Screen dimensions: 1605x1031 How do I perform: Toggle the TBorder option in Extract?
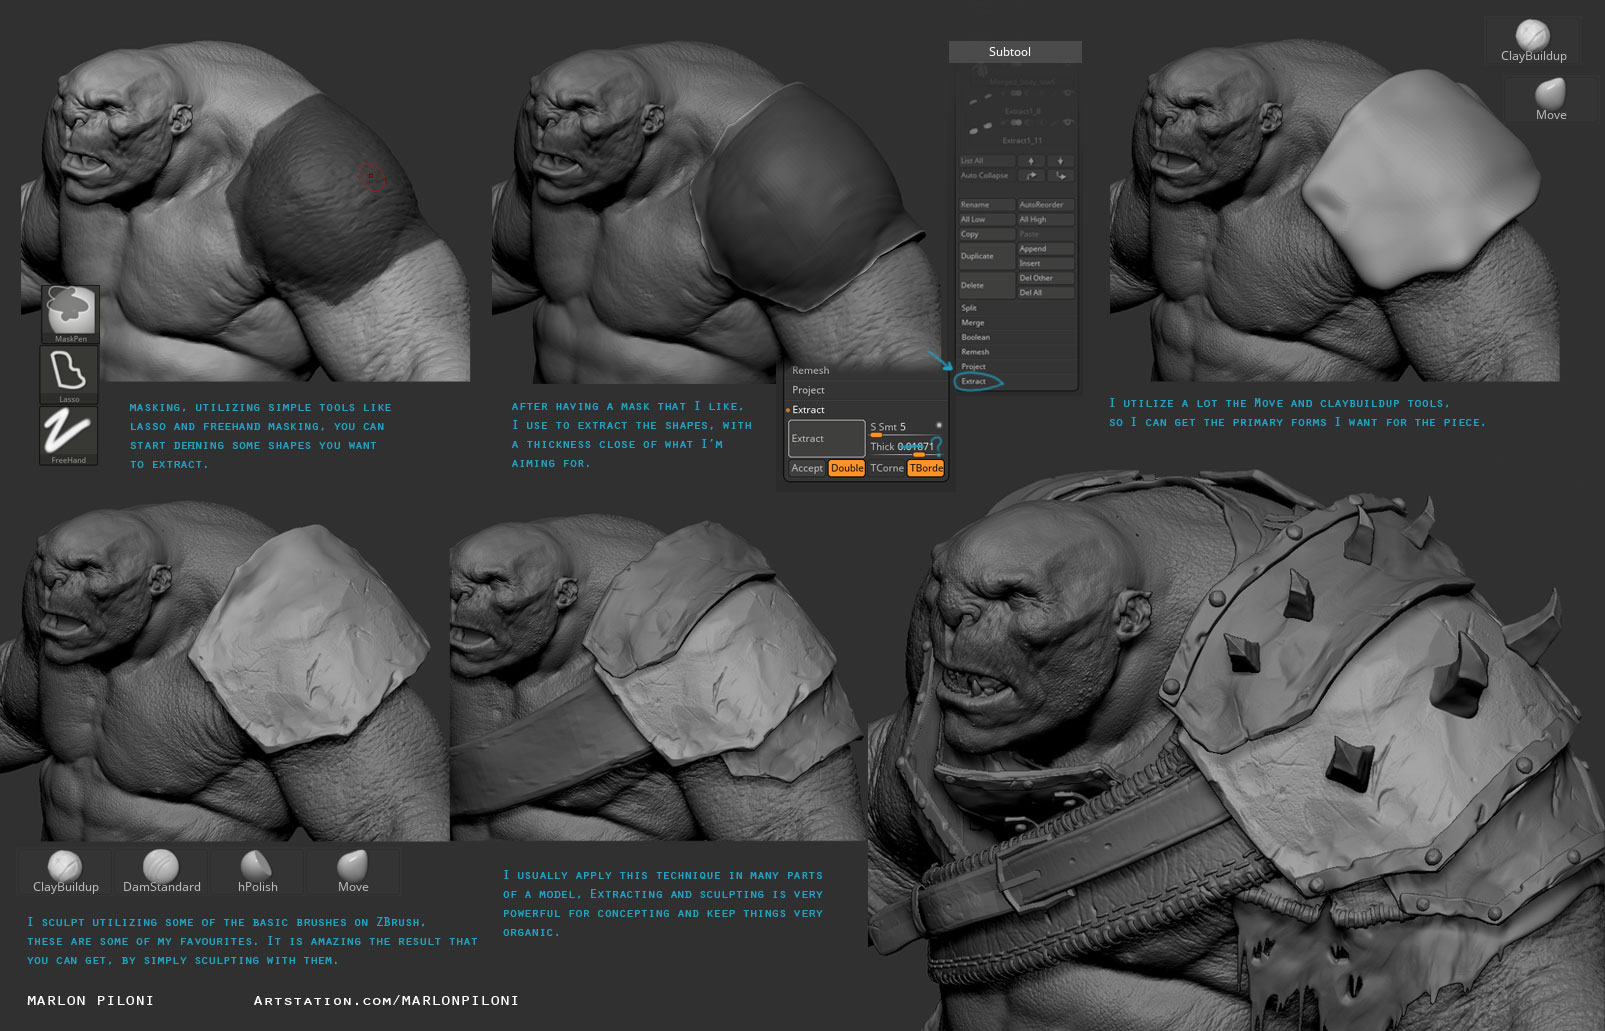(x=926, y=468)
